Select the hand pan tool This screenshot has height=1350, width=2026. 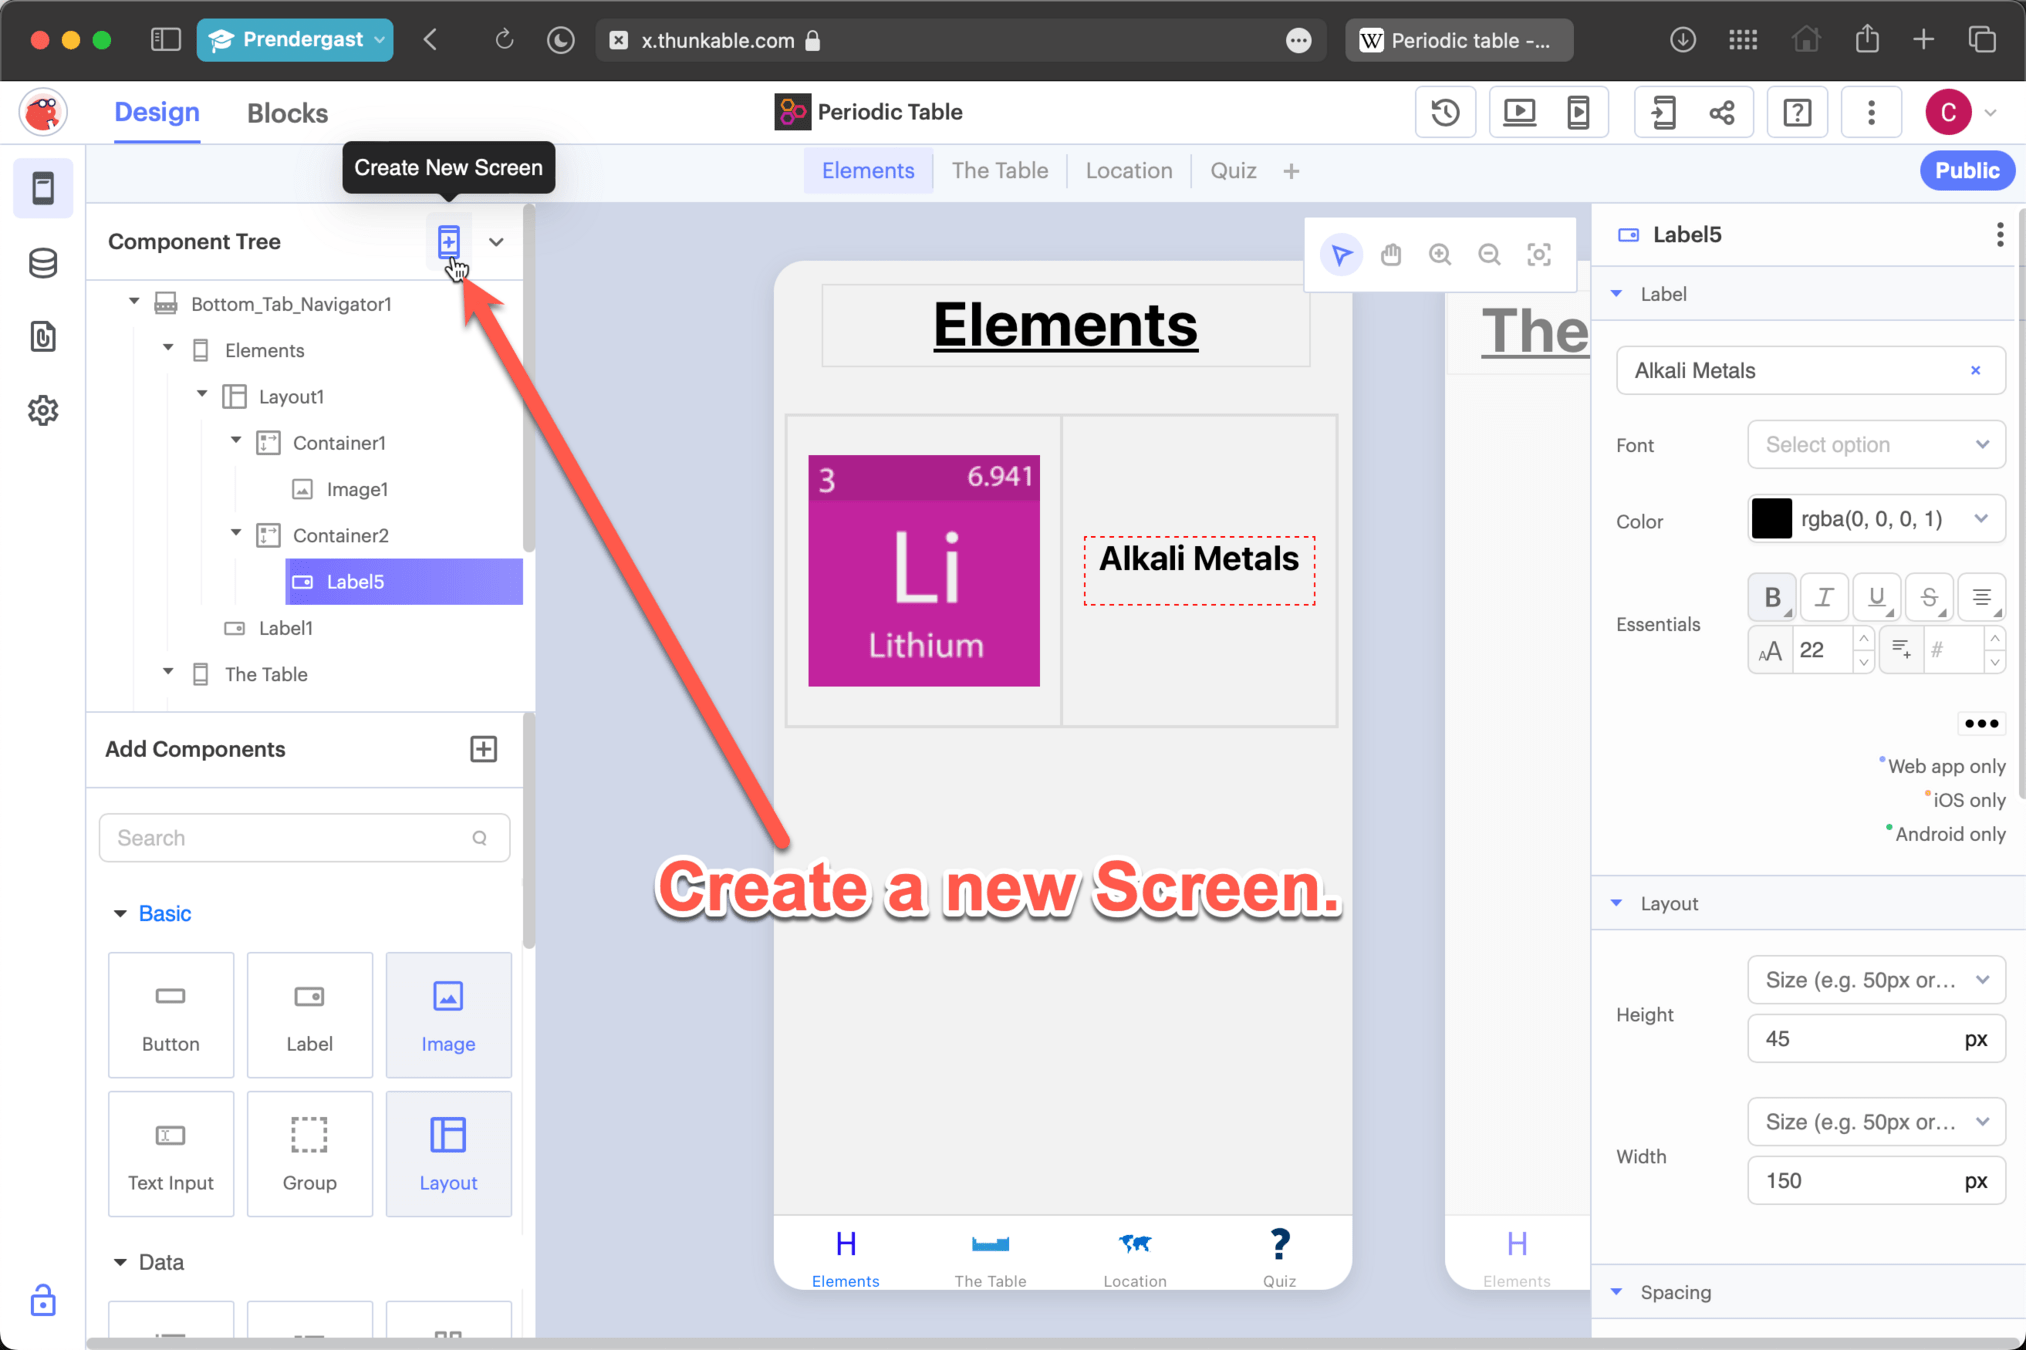(x=1390, y=255)
